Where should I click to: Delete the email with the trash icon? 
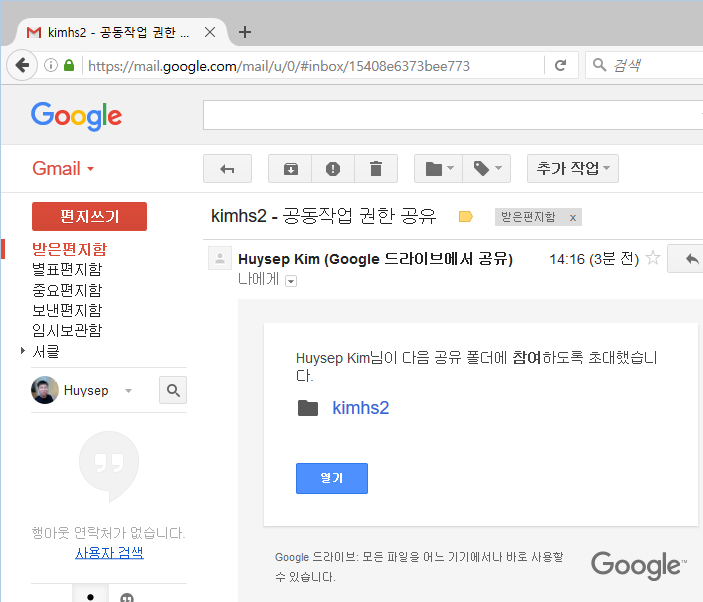coord(376,169)
